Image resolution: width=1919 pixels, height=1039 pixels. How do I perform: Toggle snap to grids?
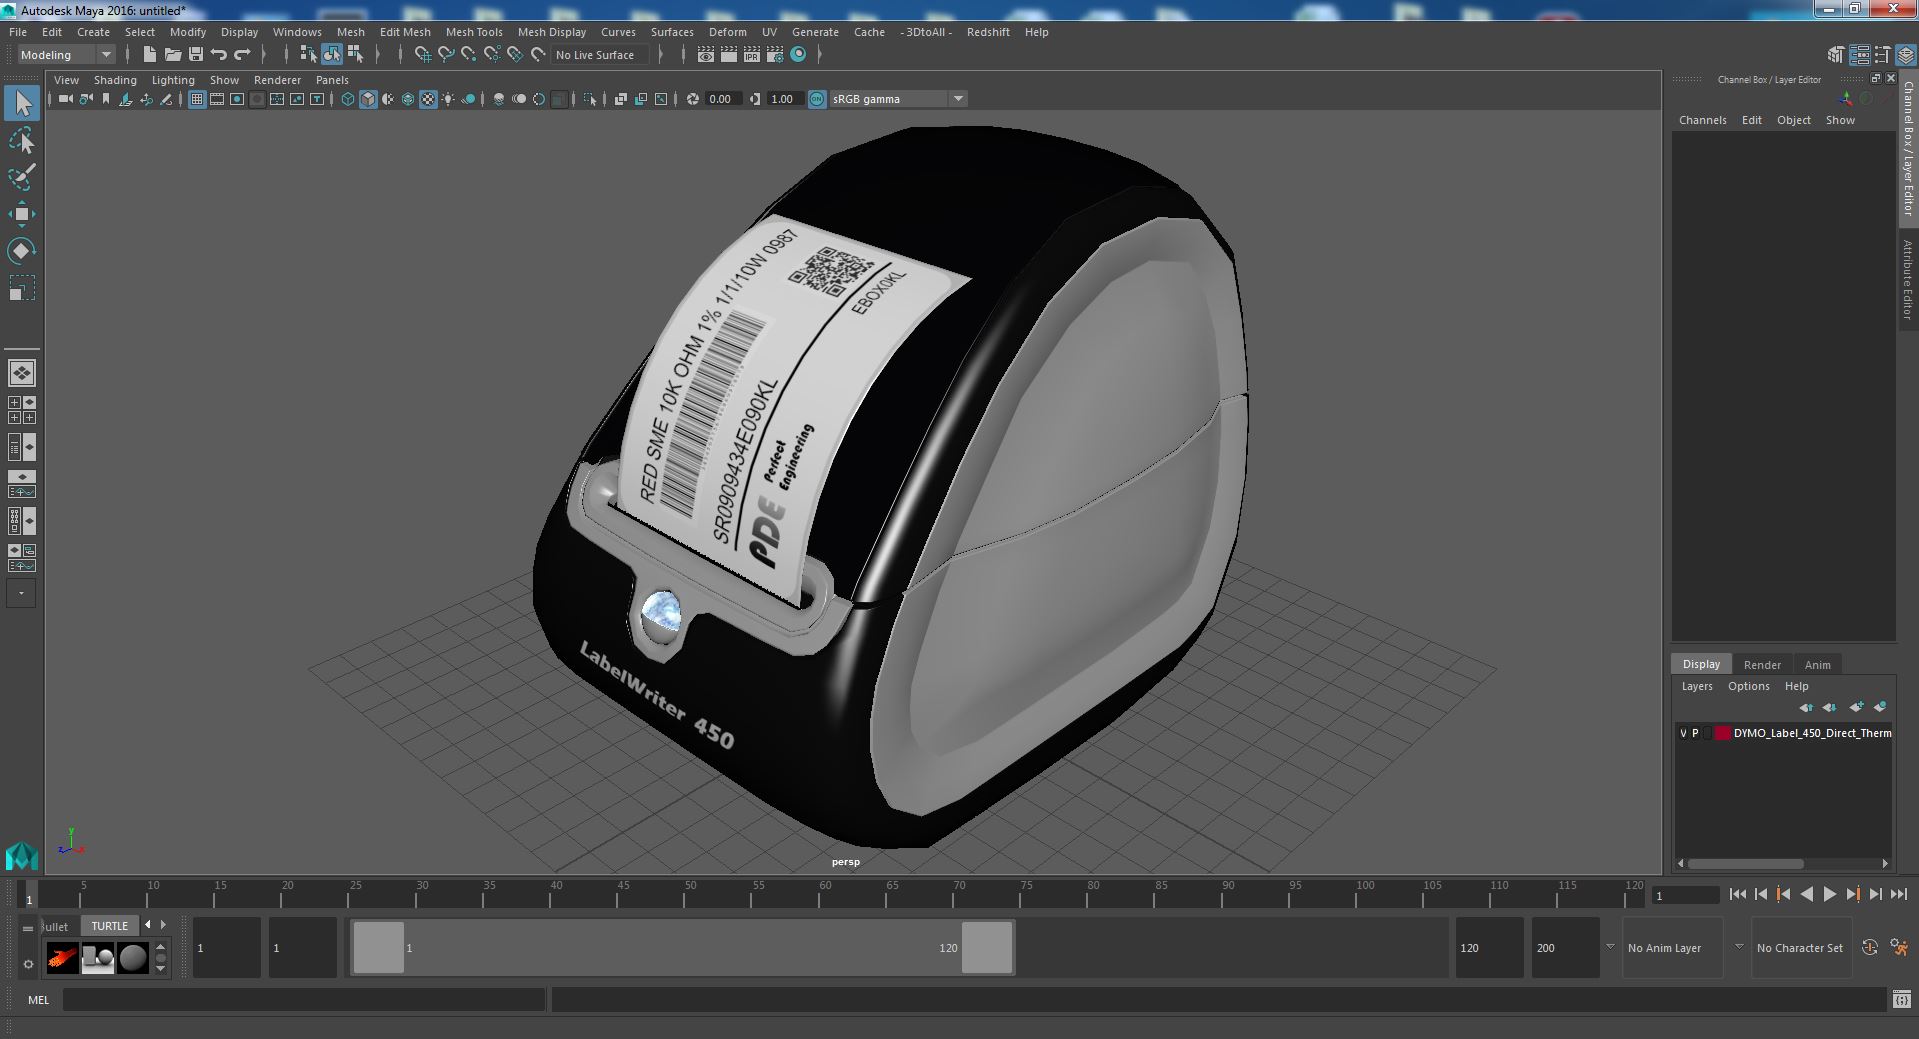point(423,55)
